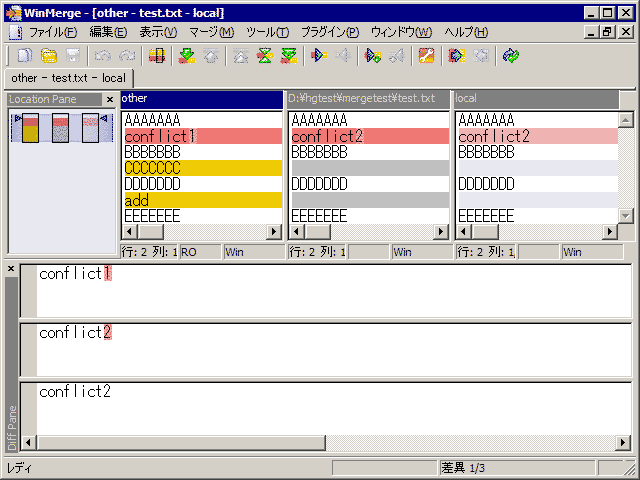Open the 編集(E) menu

click(x=108, y=32)
